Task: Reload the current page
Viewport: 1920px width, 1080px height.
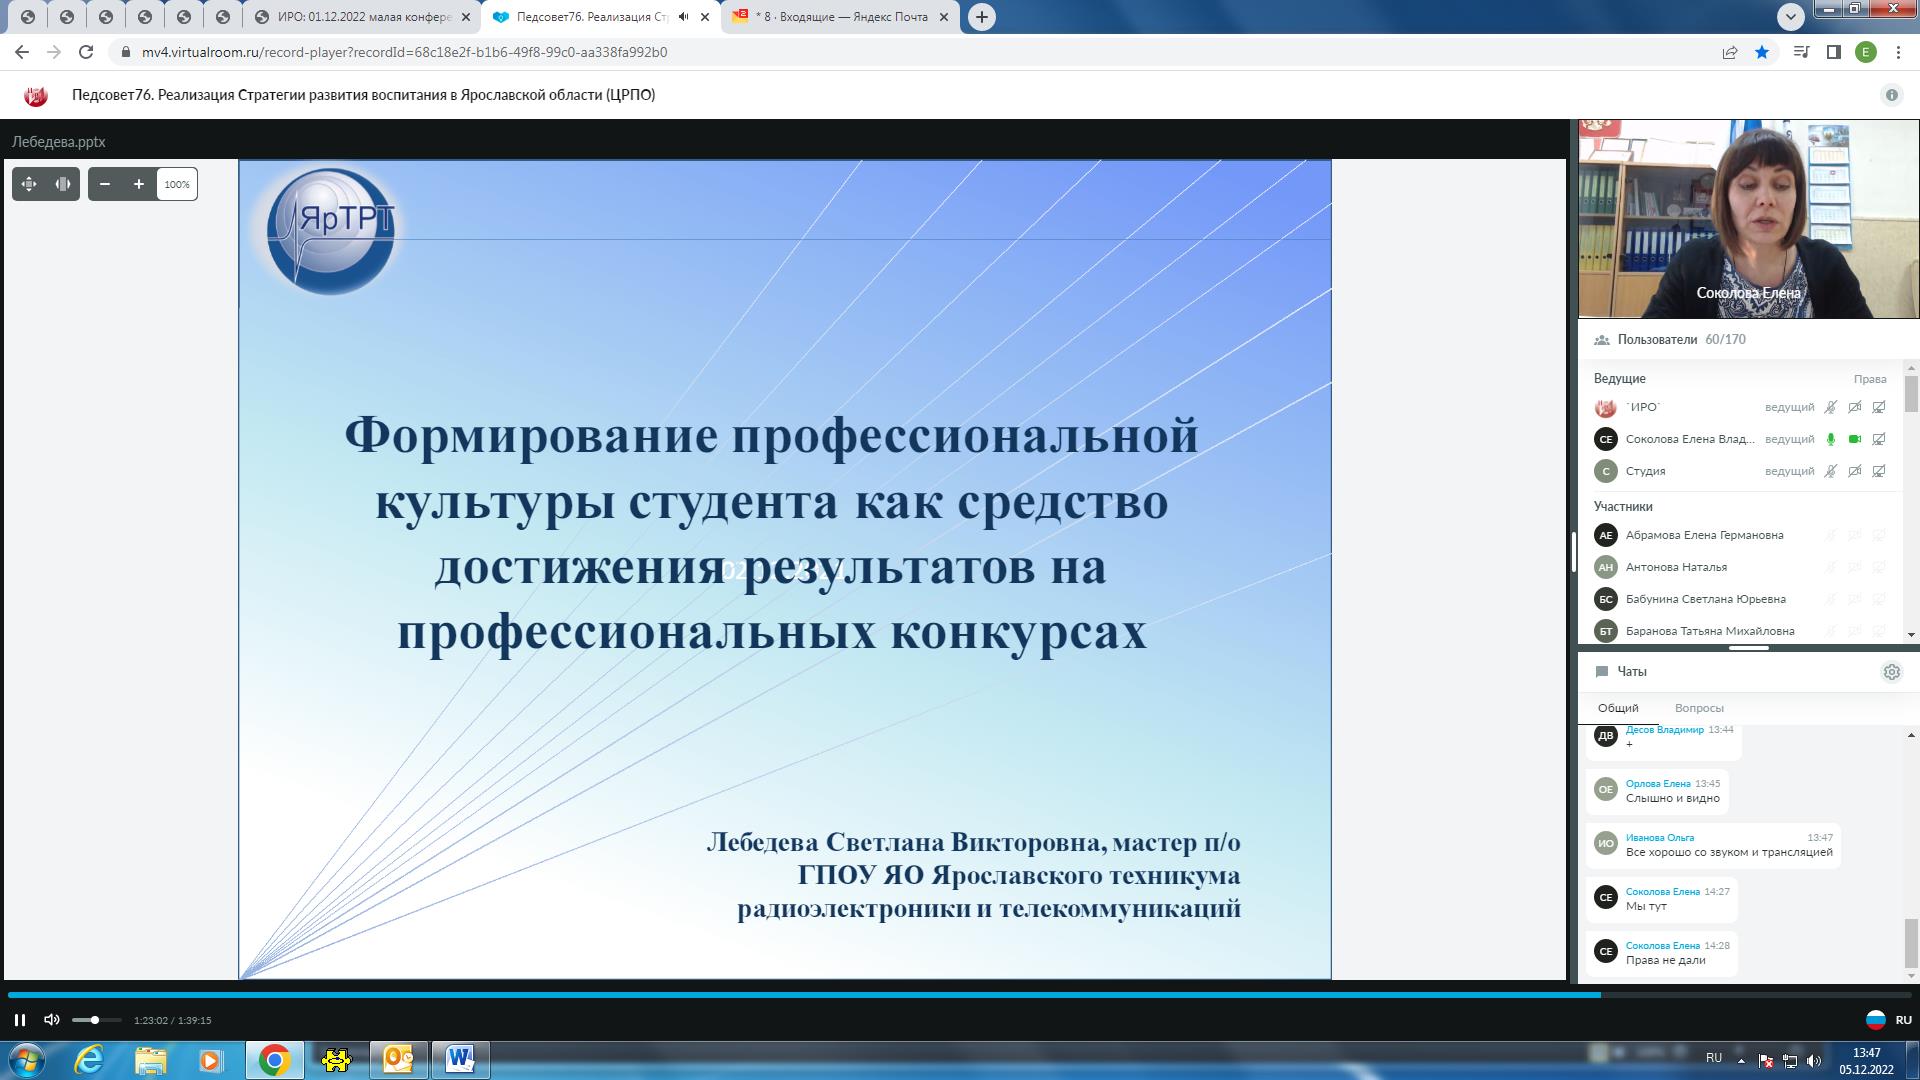Action: point(86,52)
